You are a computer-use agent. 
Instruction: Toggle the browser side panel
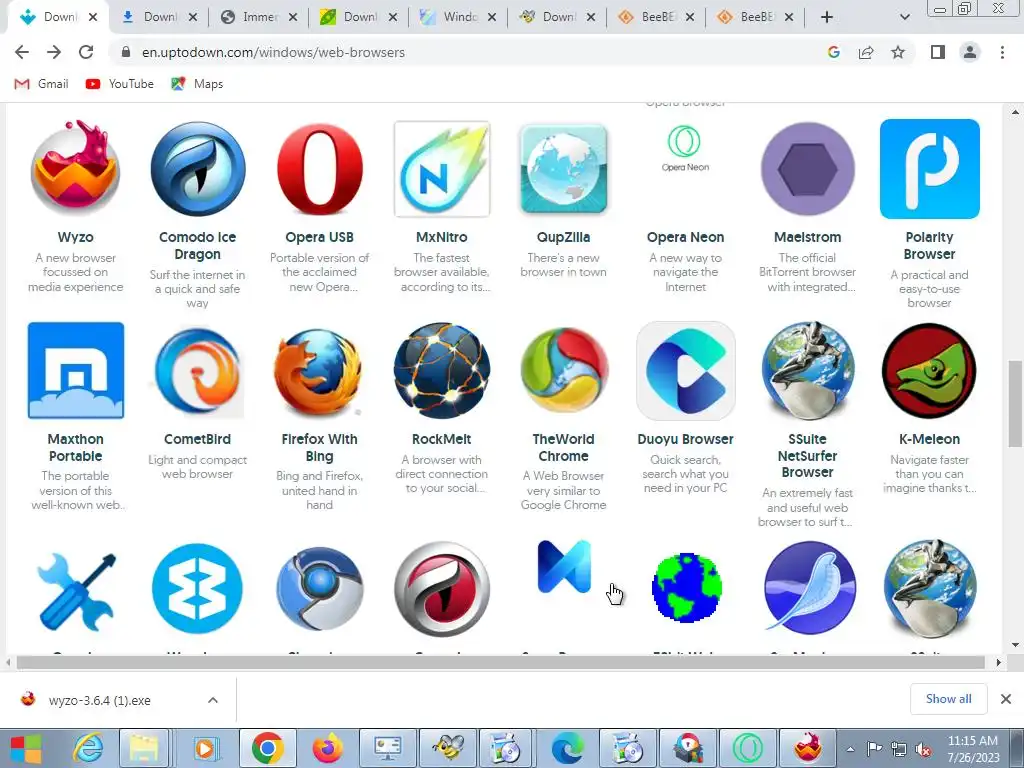938,52
